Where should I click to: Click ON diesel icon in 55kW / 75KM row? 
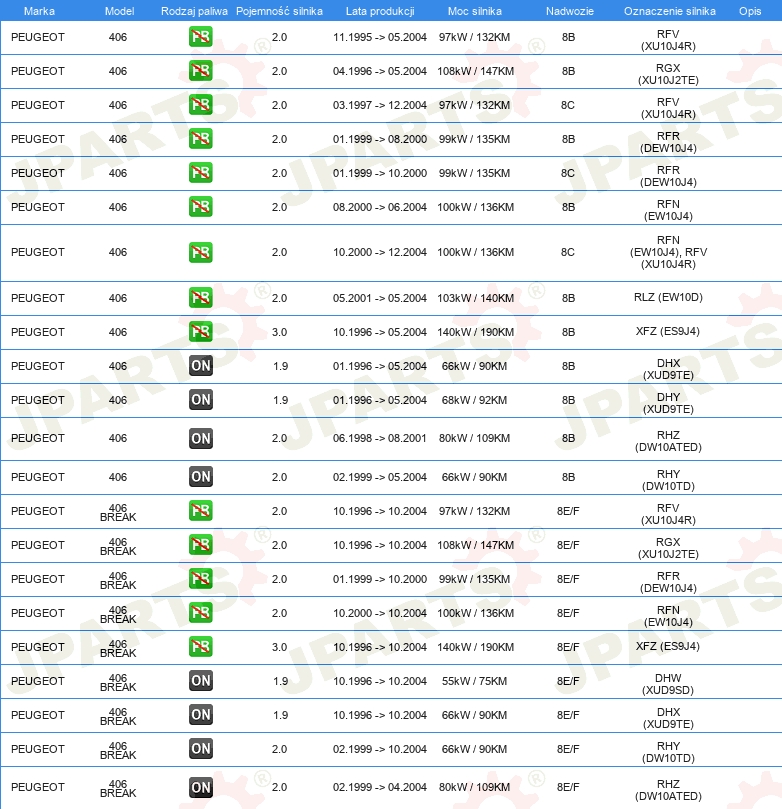(201, 681)
